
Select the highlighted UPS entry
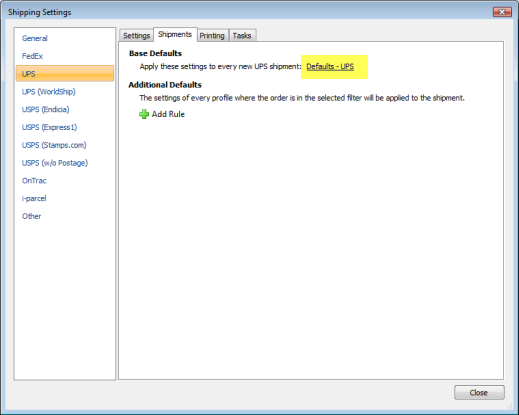65,74
